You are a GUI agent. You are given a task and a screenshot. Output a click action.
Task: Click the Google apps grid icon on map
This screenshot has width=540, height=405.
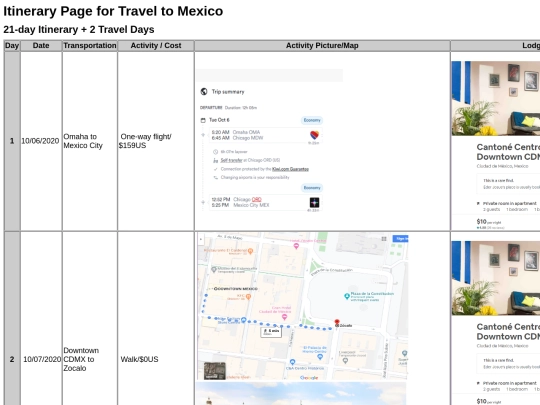(384, 239)
